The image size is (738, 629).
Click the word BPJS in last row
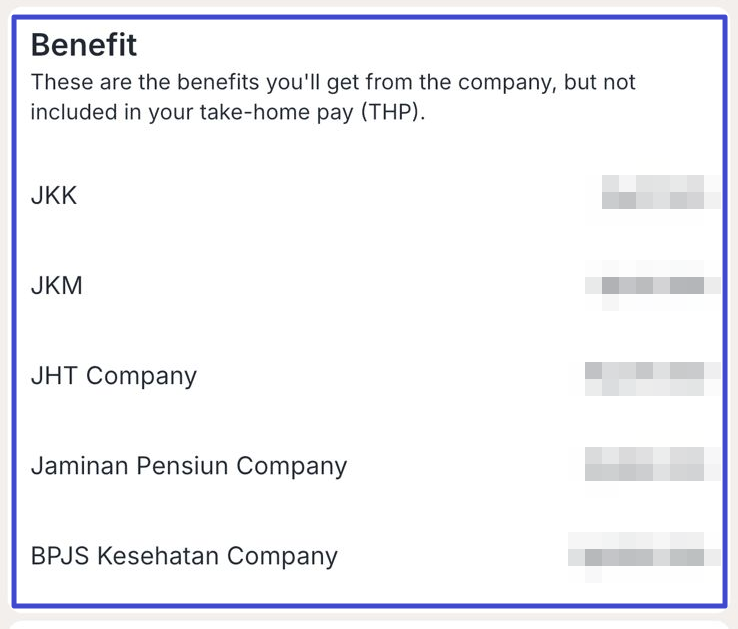[x=60, y=556]
